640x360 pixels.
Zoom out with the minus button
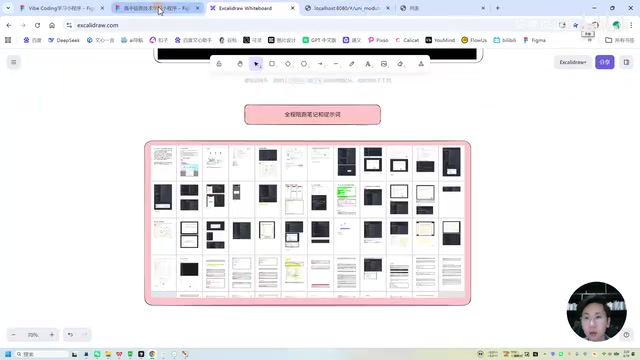point(13,335)
